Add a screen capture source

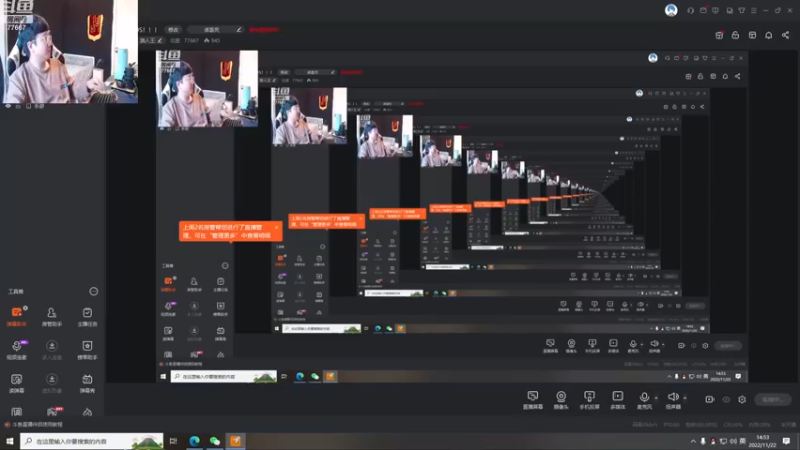click(533, 400)
